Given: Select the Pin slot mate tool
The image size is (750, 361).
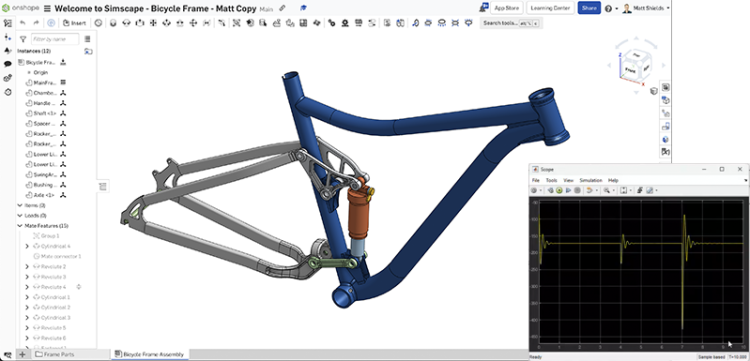Looking at the screenshot, I should tap(180, 23).
